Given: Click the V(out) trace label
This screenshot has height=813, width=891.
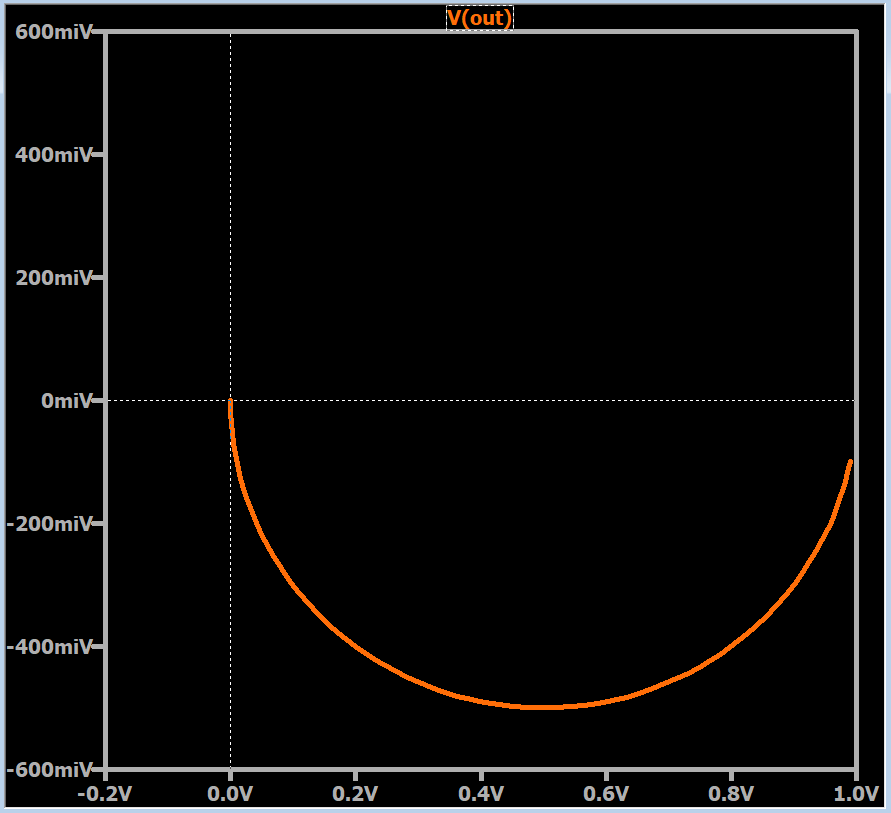Looking at the screenshot, I should pos(481,16).
